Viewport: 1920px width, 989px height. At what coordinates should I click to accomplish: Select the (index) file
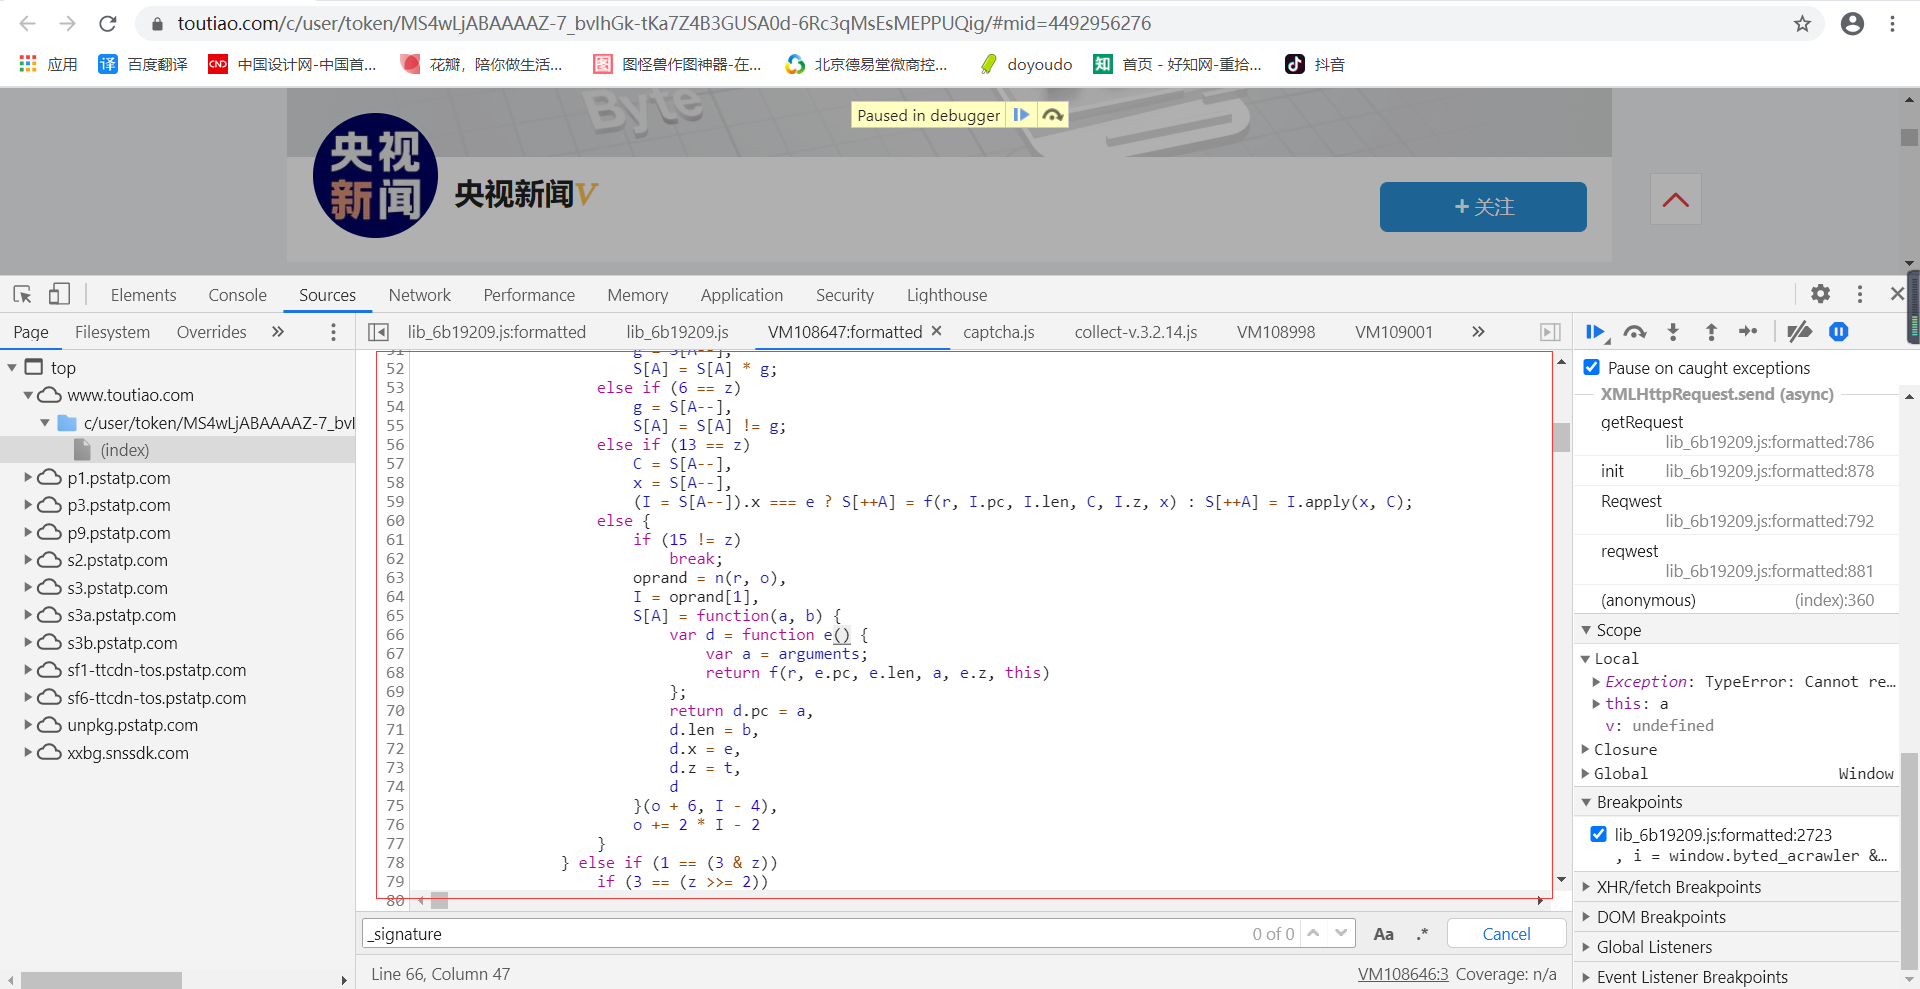[124, 450]
